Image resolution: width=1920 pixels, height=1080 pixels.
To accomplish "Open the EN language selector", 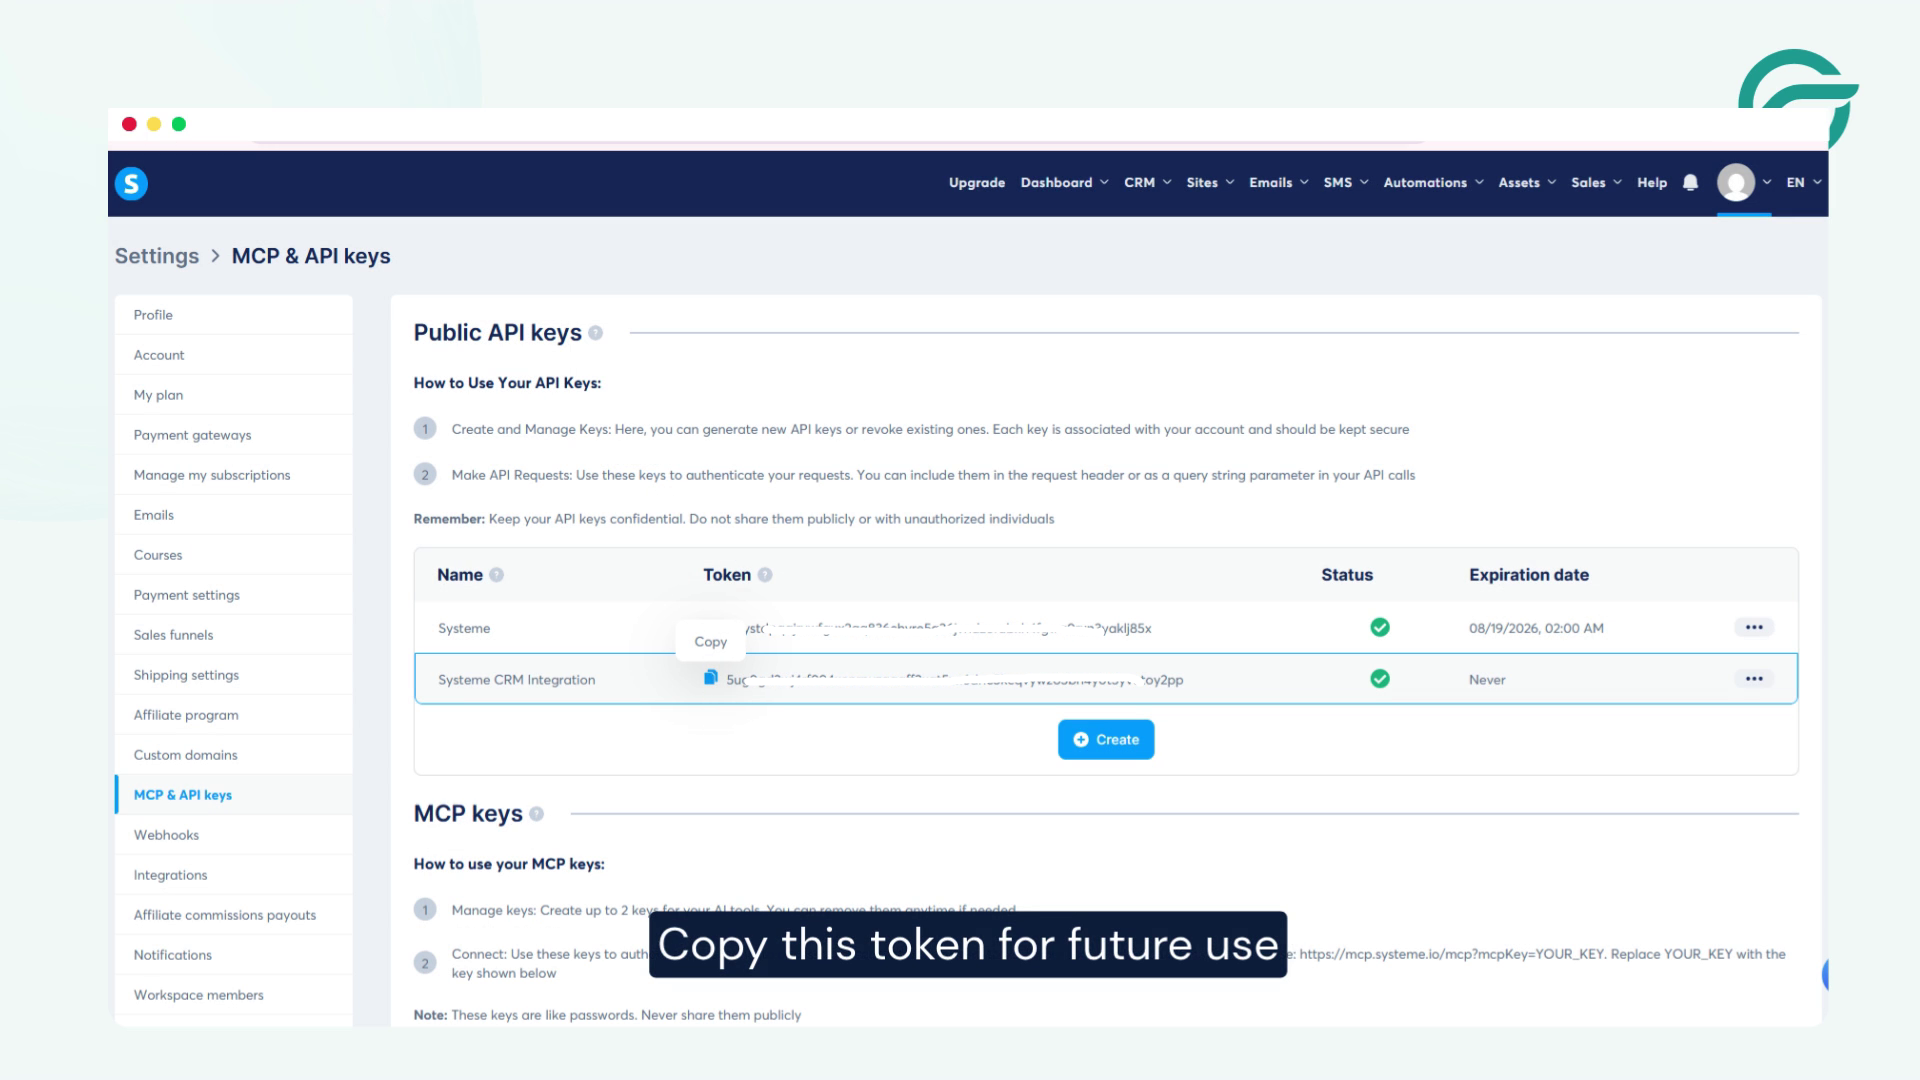I will pos(1804,183).
